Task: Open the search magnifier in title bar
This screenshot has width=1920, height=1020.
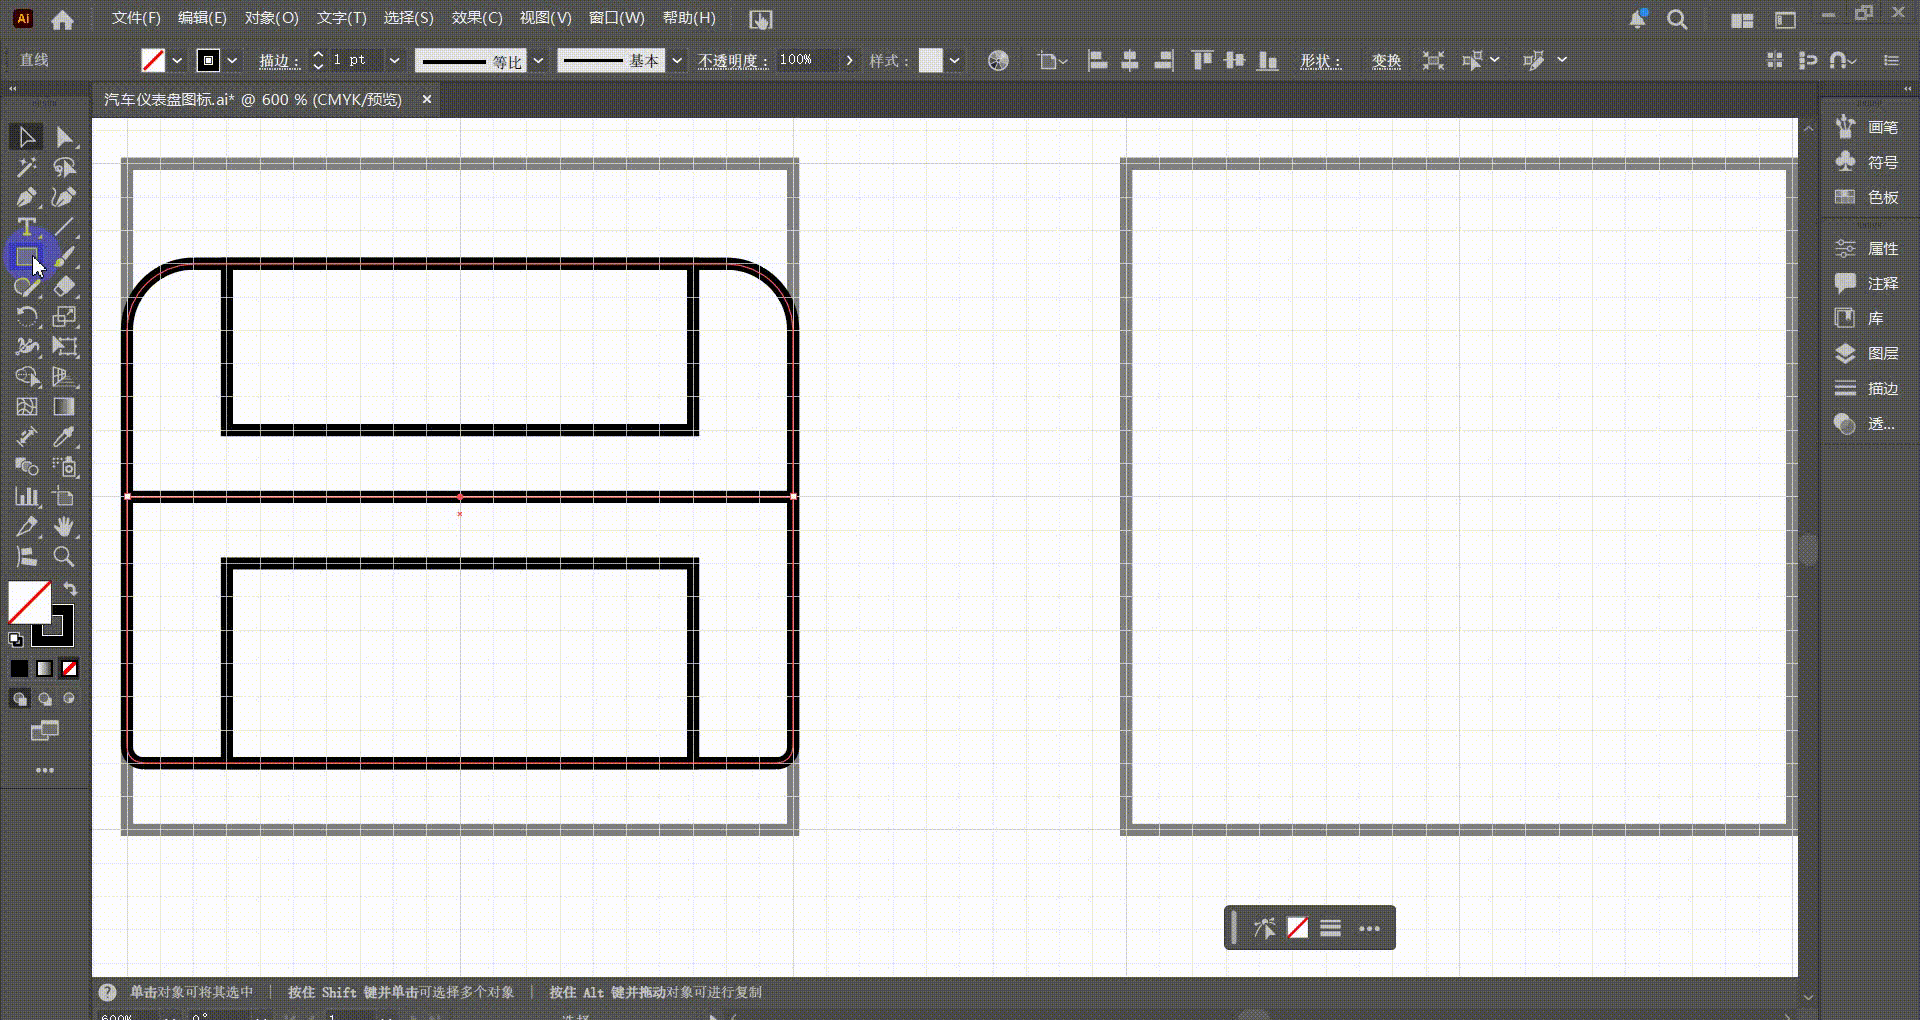Action: 1677,19
